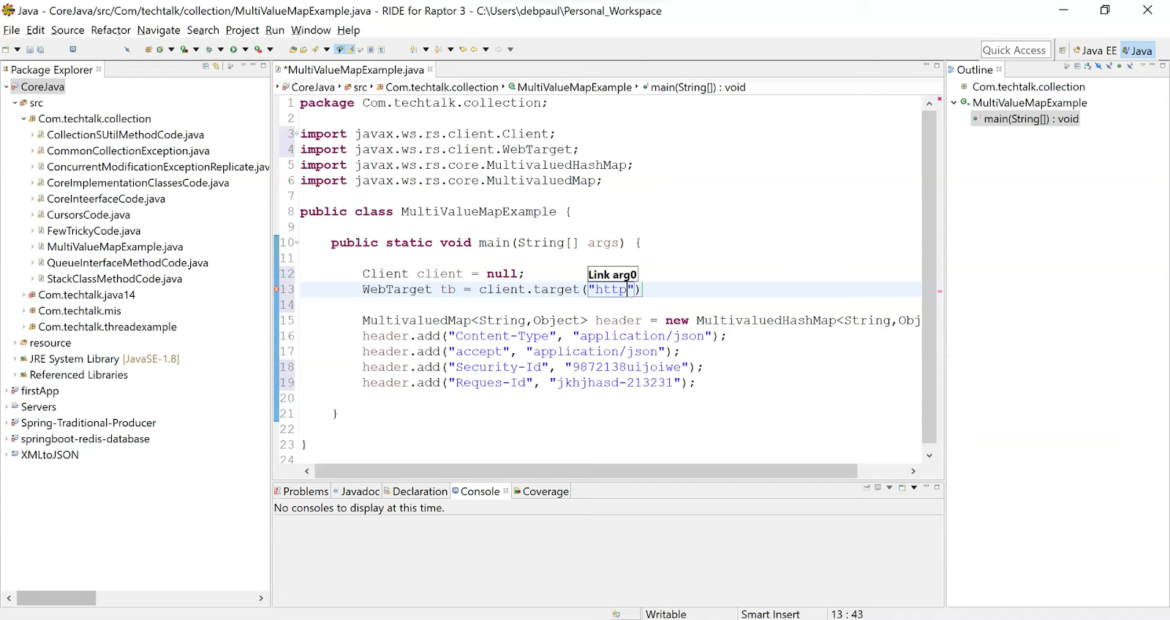Screen dimensions: 1170x620
Task: Open the Source menu
Action: pos(67,30)
